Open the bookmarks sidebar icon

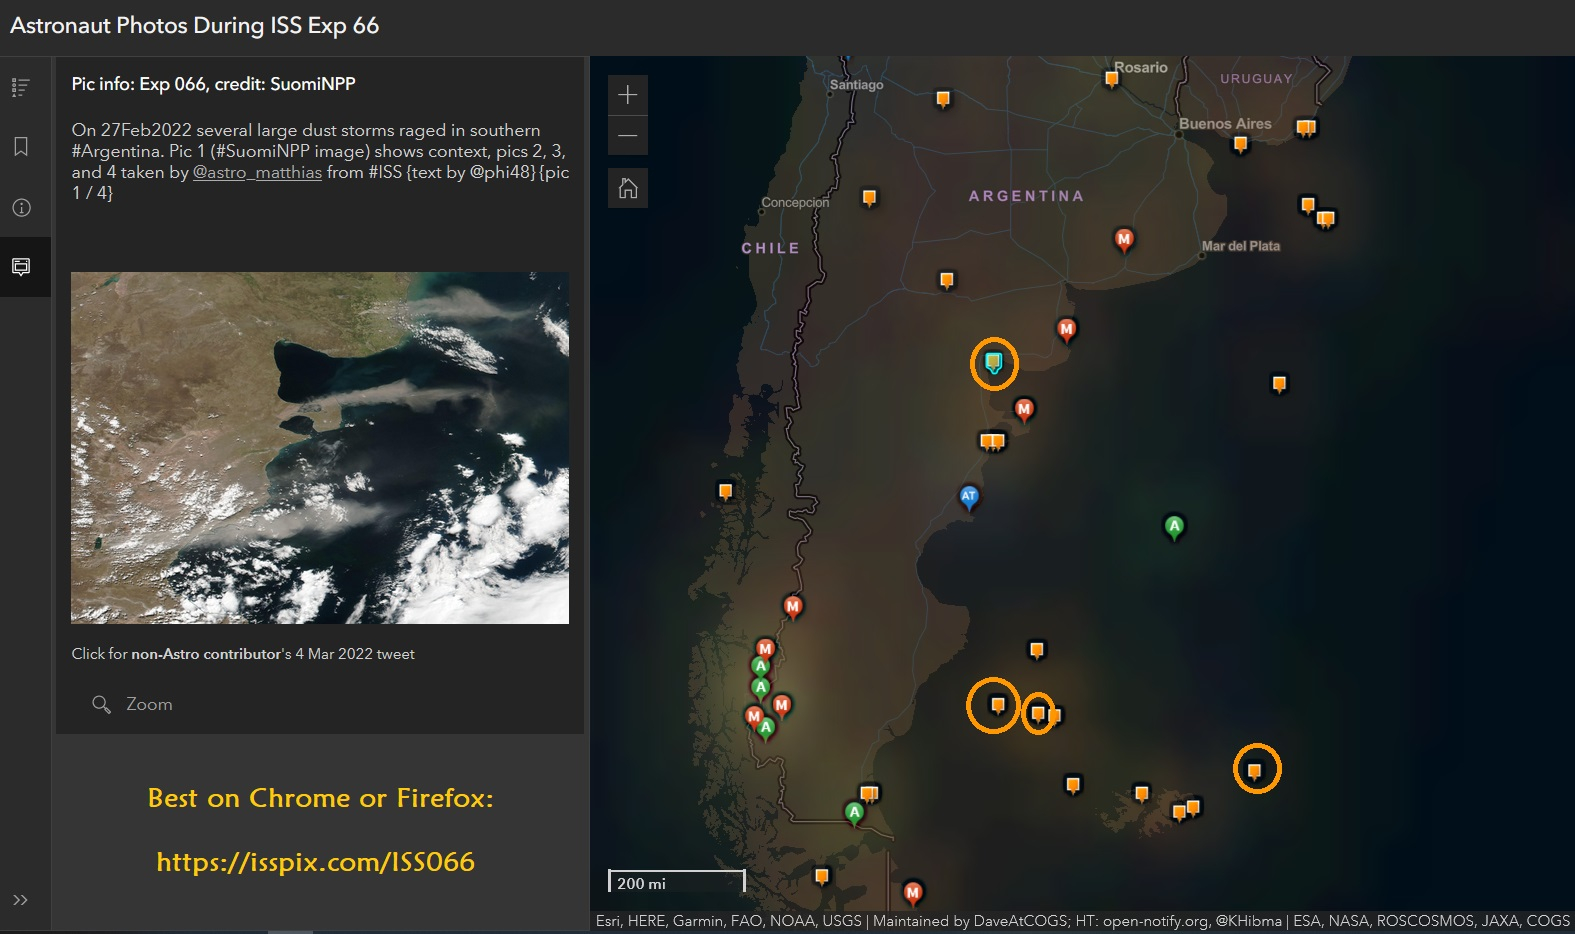(x=21, y=147)
